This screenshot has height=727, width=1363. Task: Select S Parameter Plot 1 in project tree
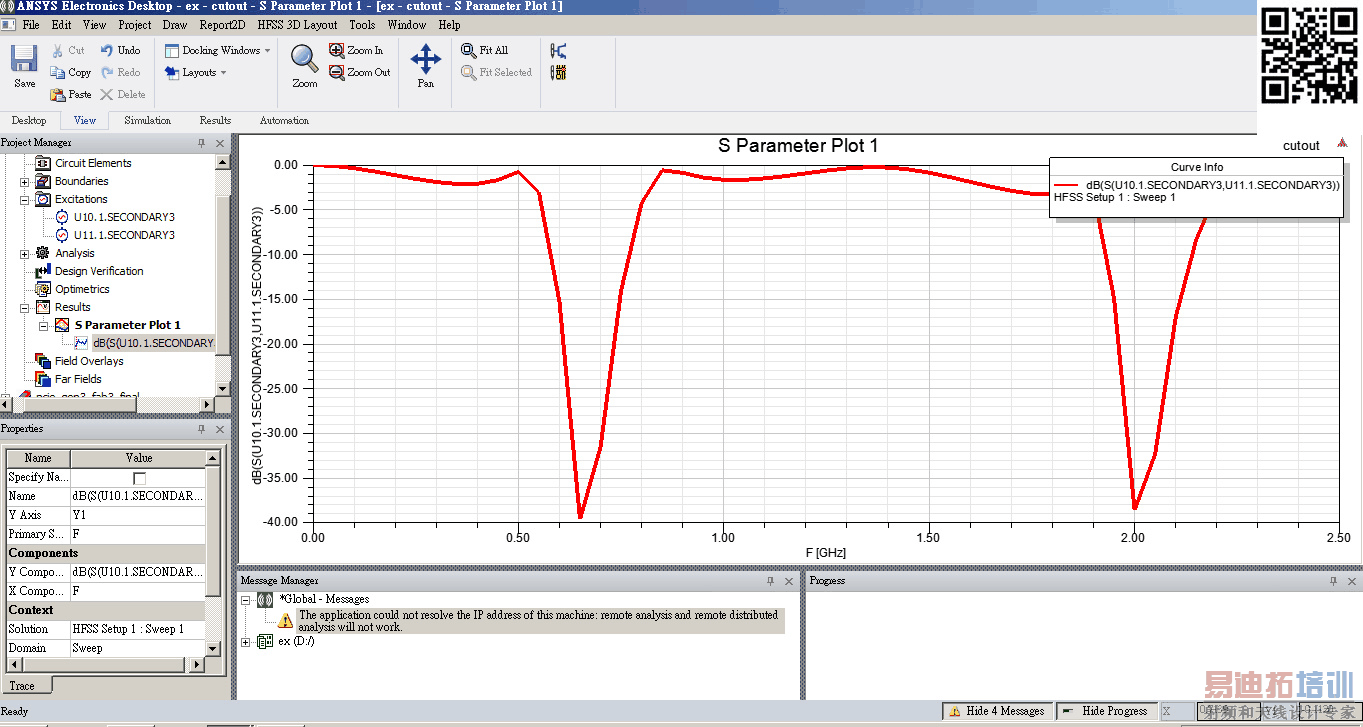(x=128, y=325)
